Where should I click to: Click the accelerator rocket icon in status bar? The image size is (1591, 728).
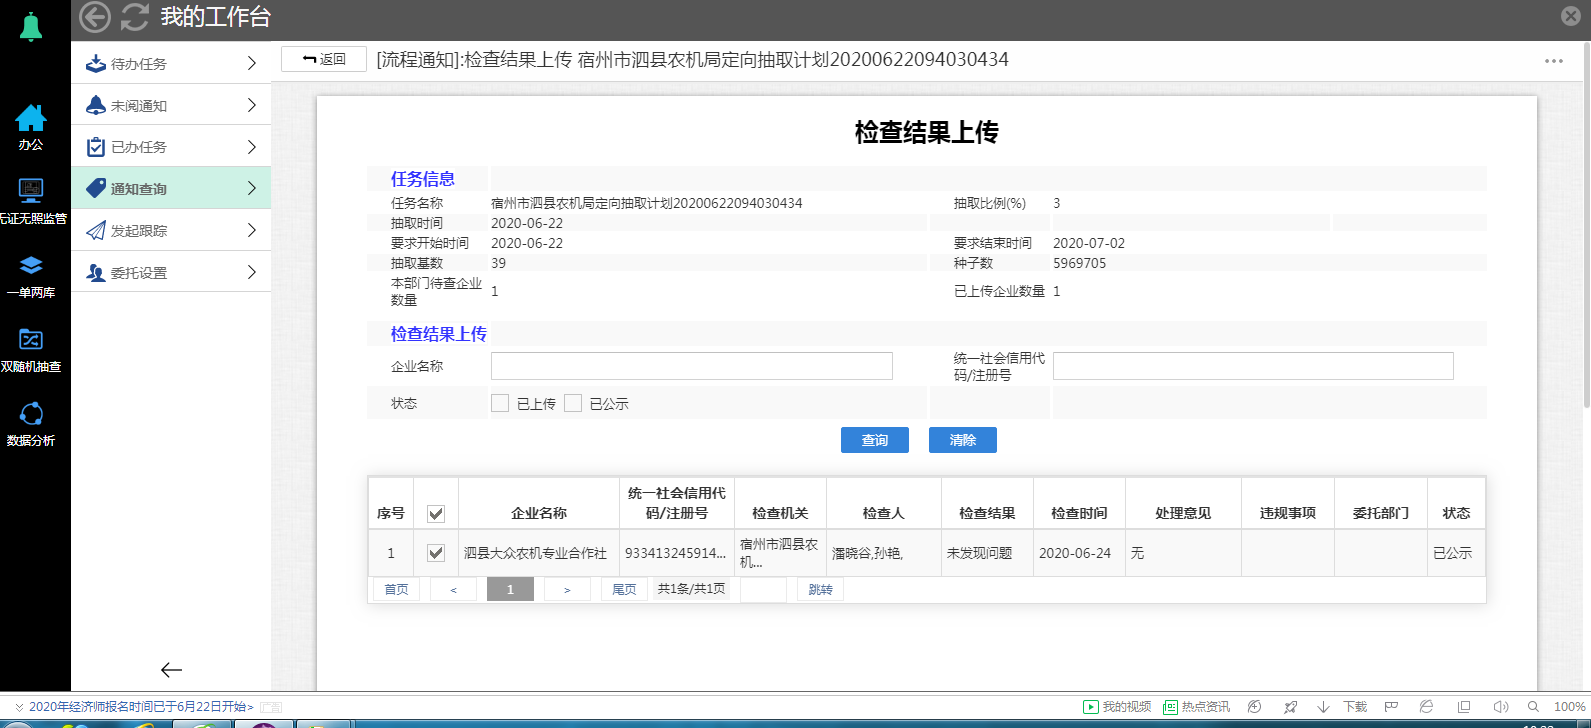click(x=1290, y=706)
